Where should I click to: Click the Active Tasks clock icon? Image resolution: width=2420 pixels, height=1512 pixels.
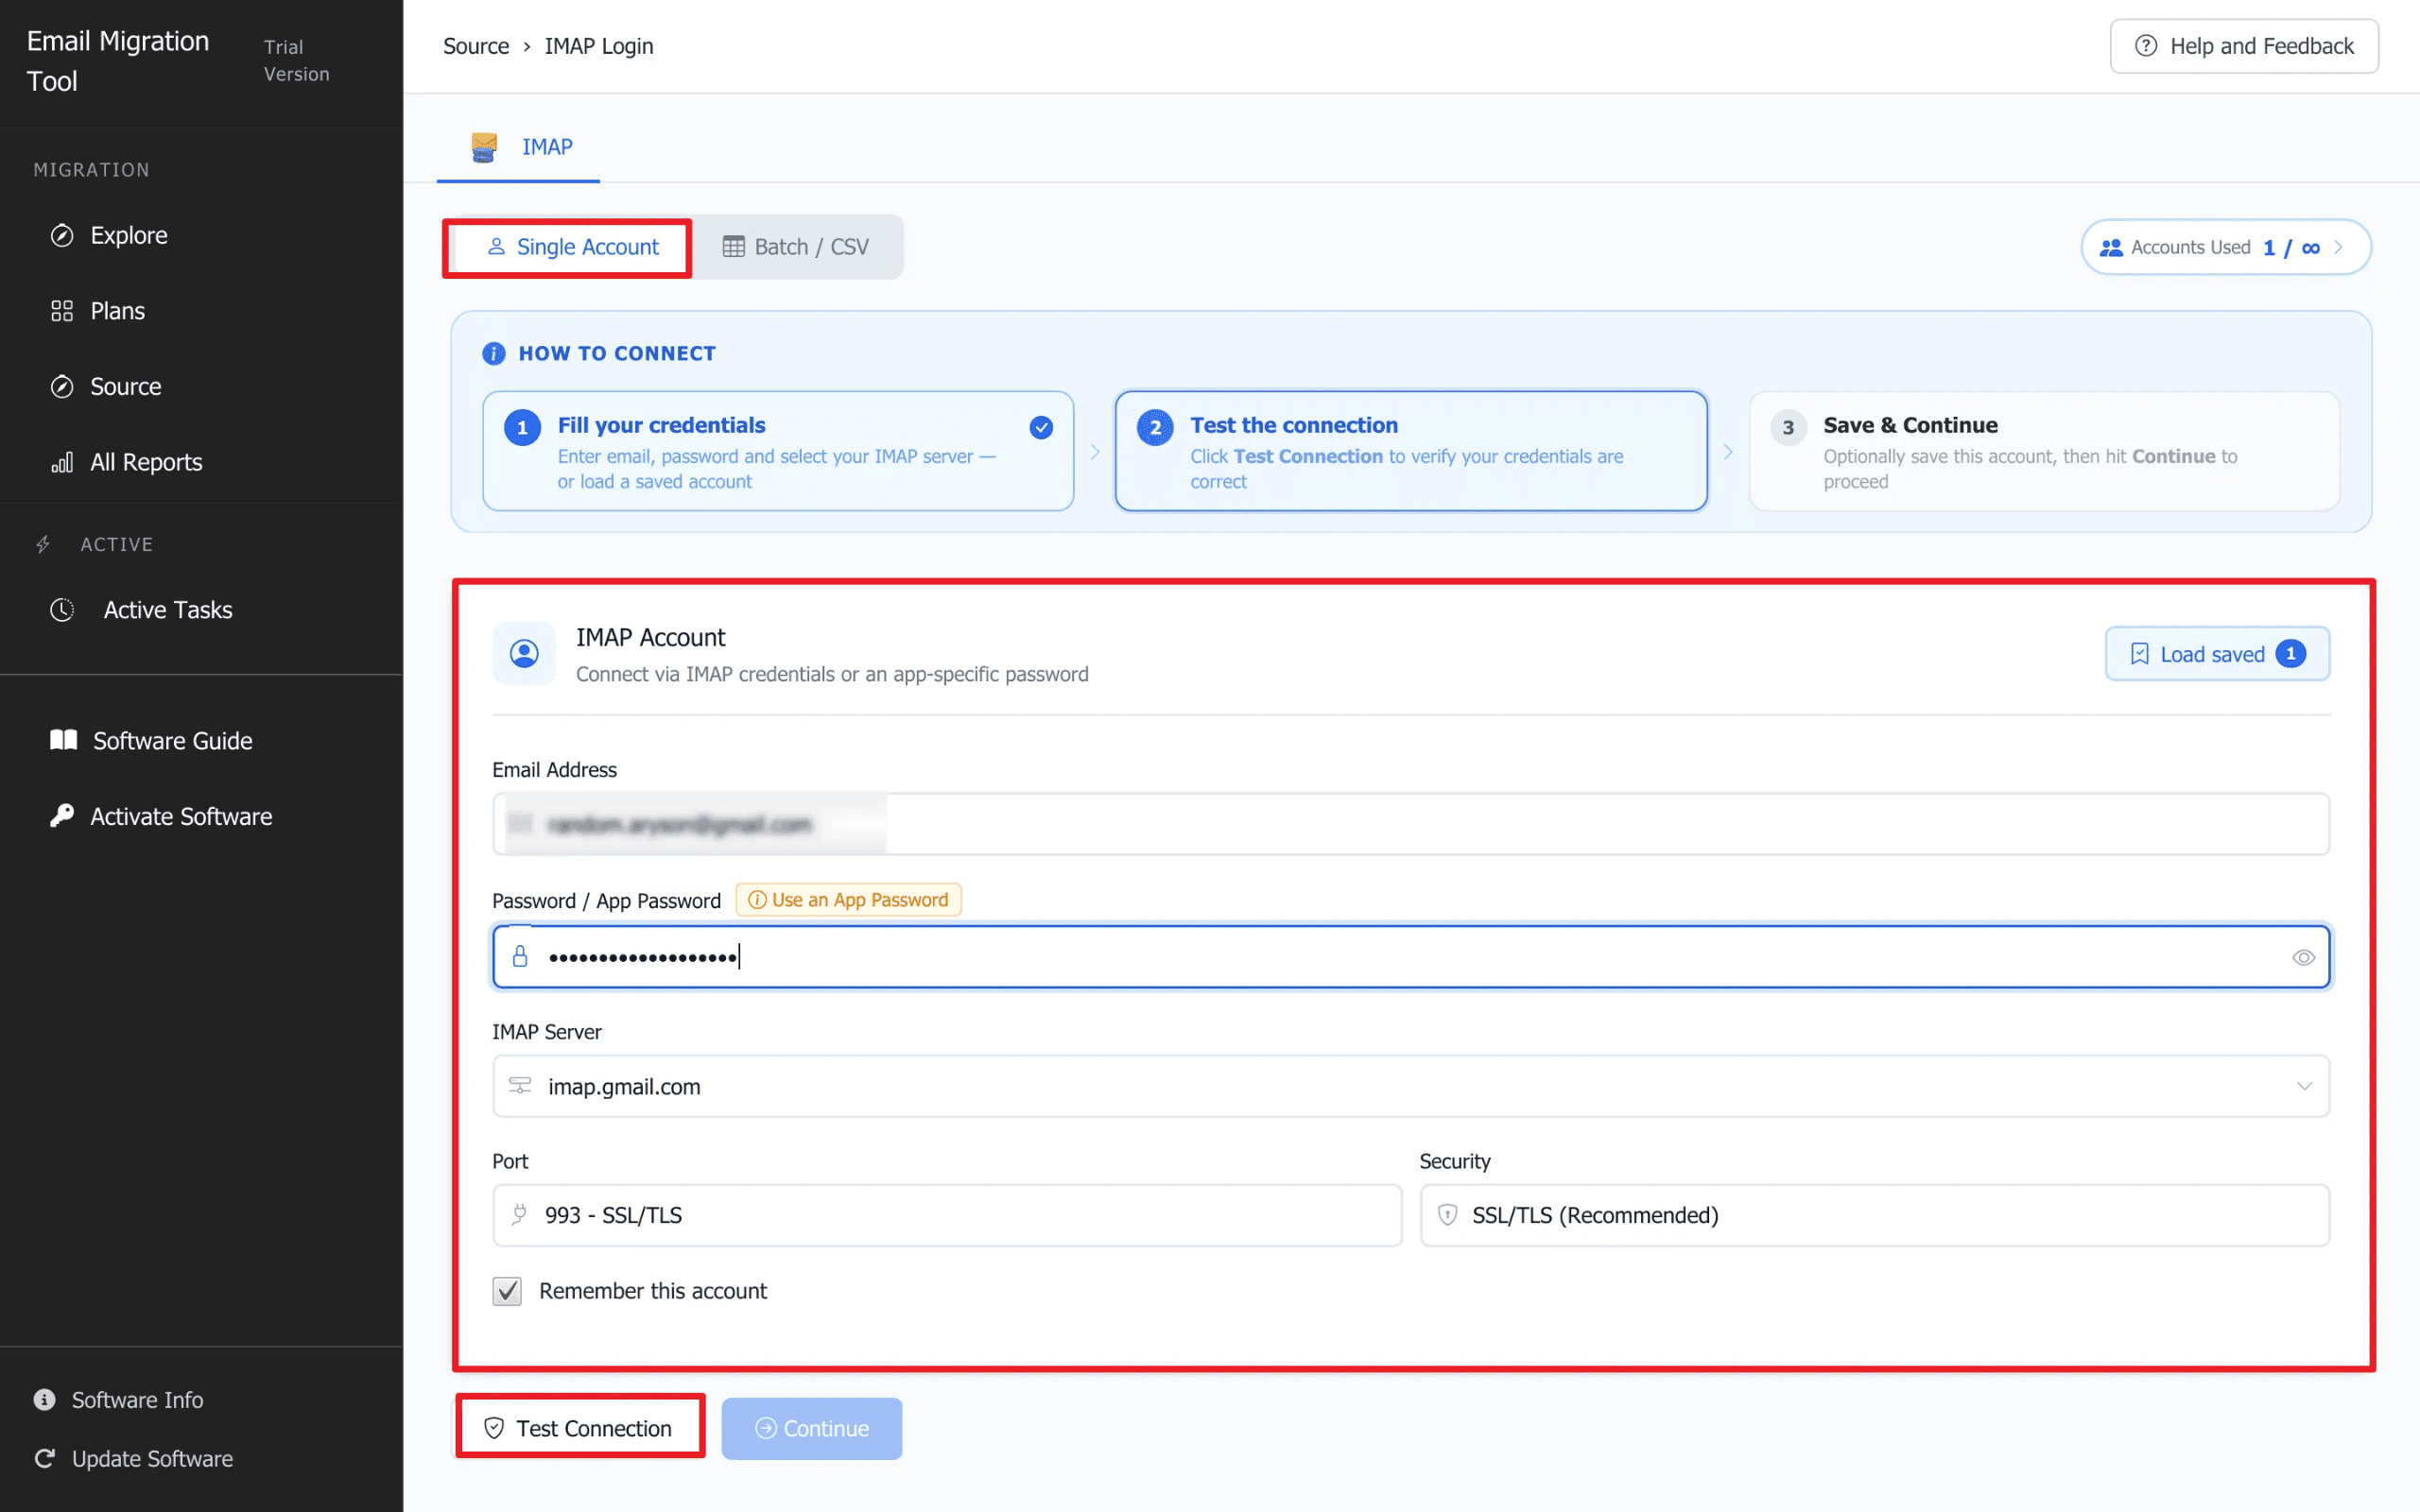(x=62, y=610)
